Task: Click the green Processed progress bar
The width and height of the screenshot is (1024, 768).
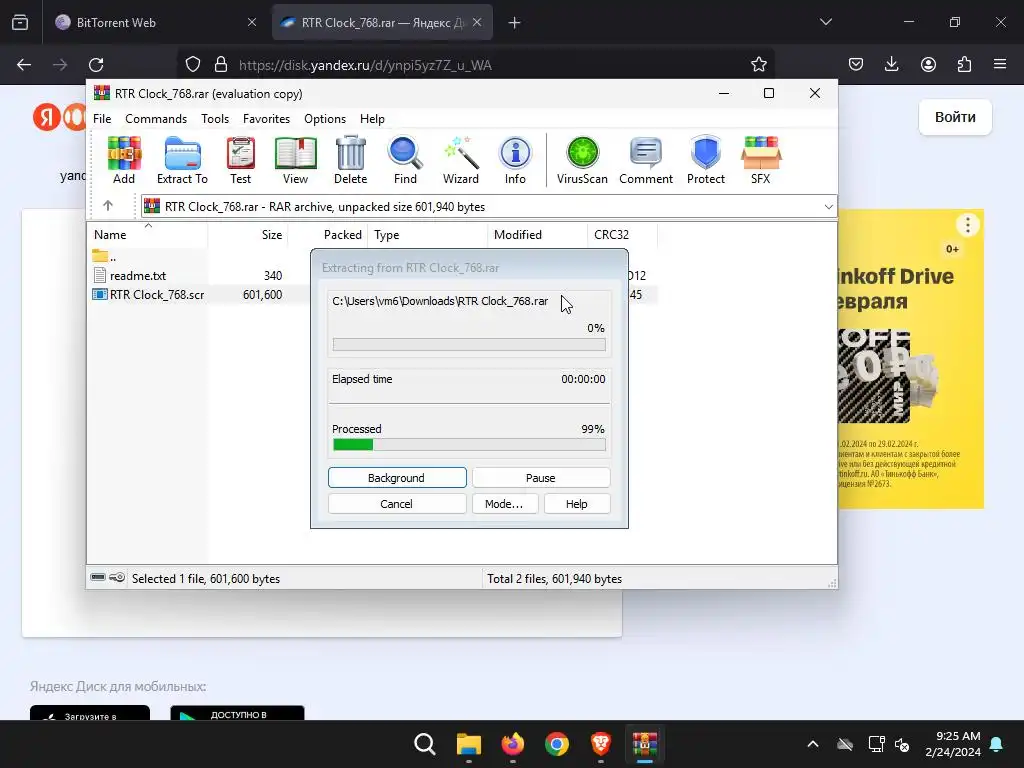Action: point(469,445)
